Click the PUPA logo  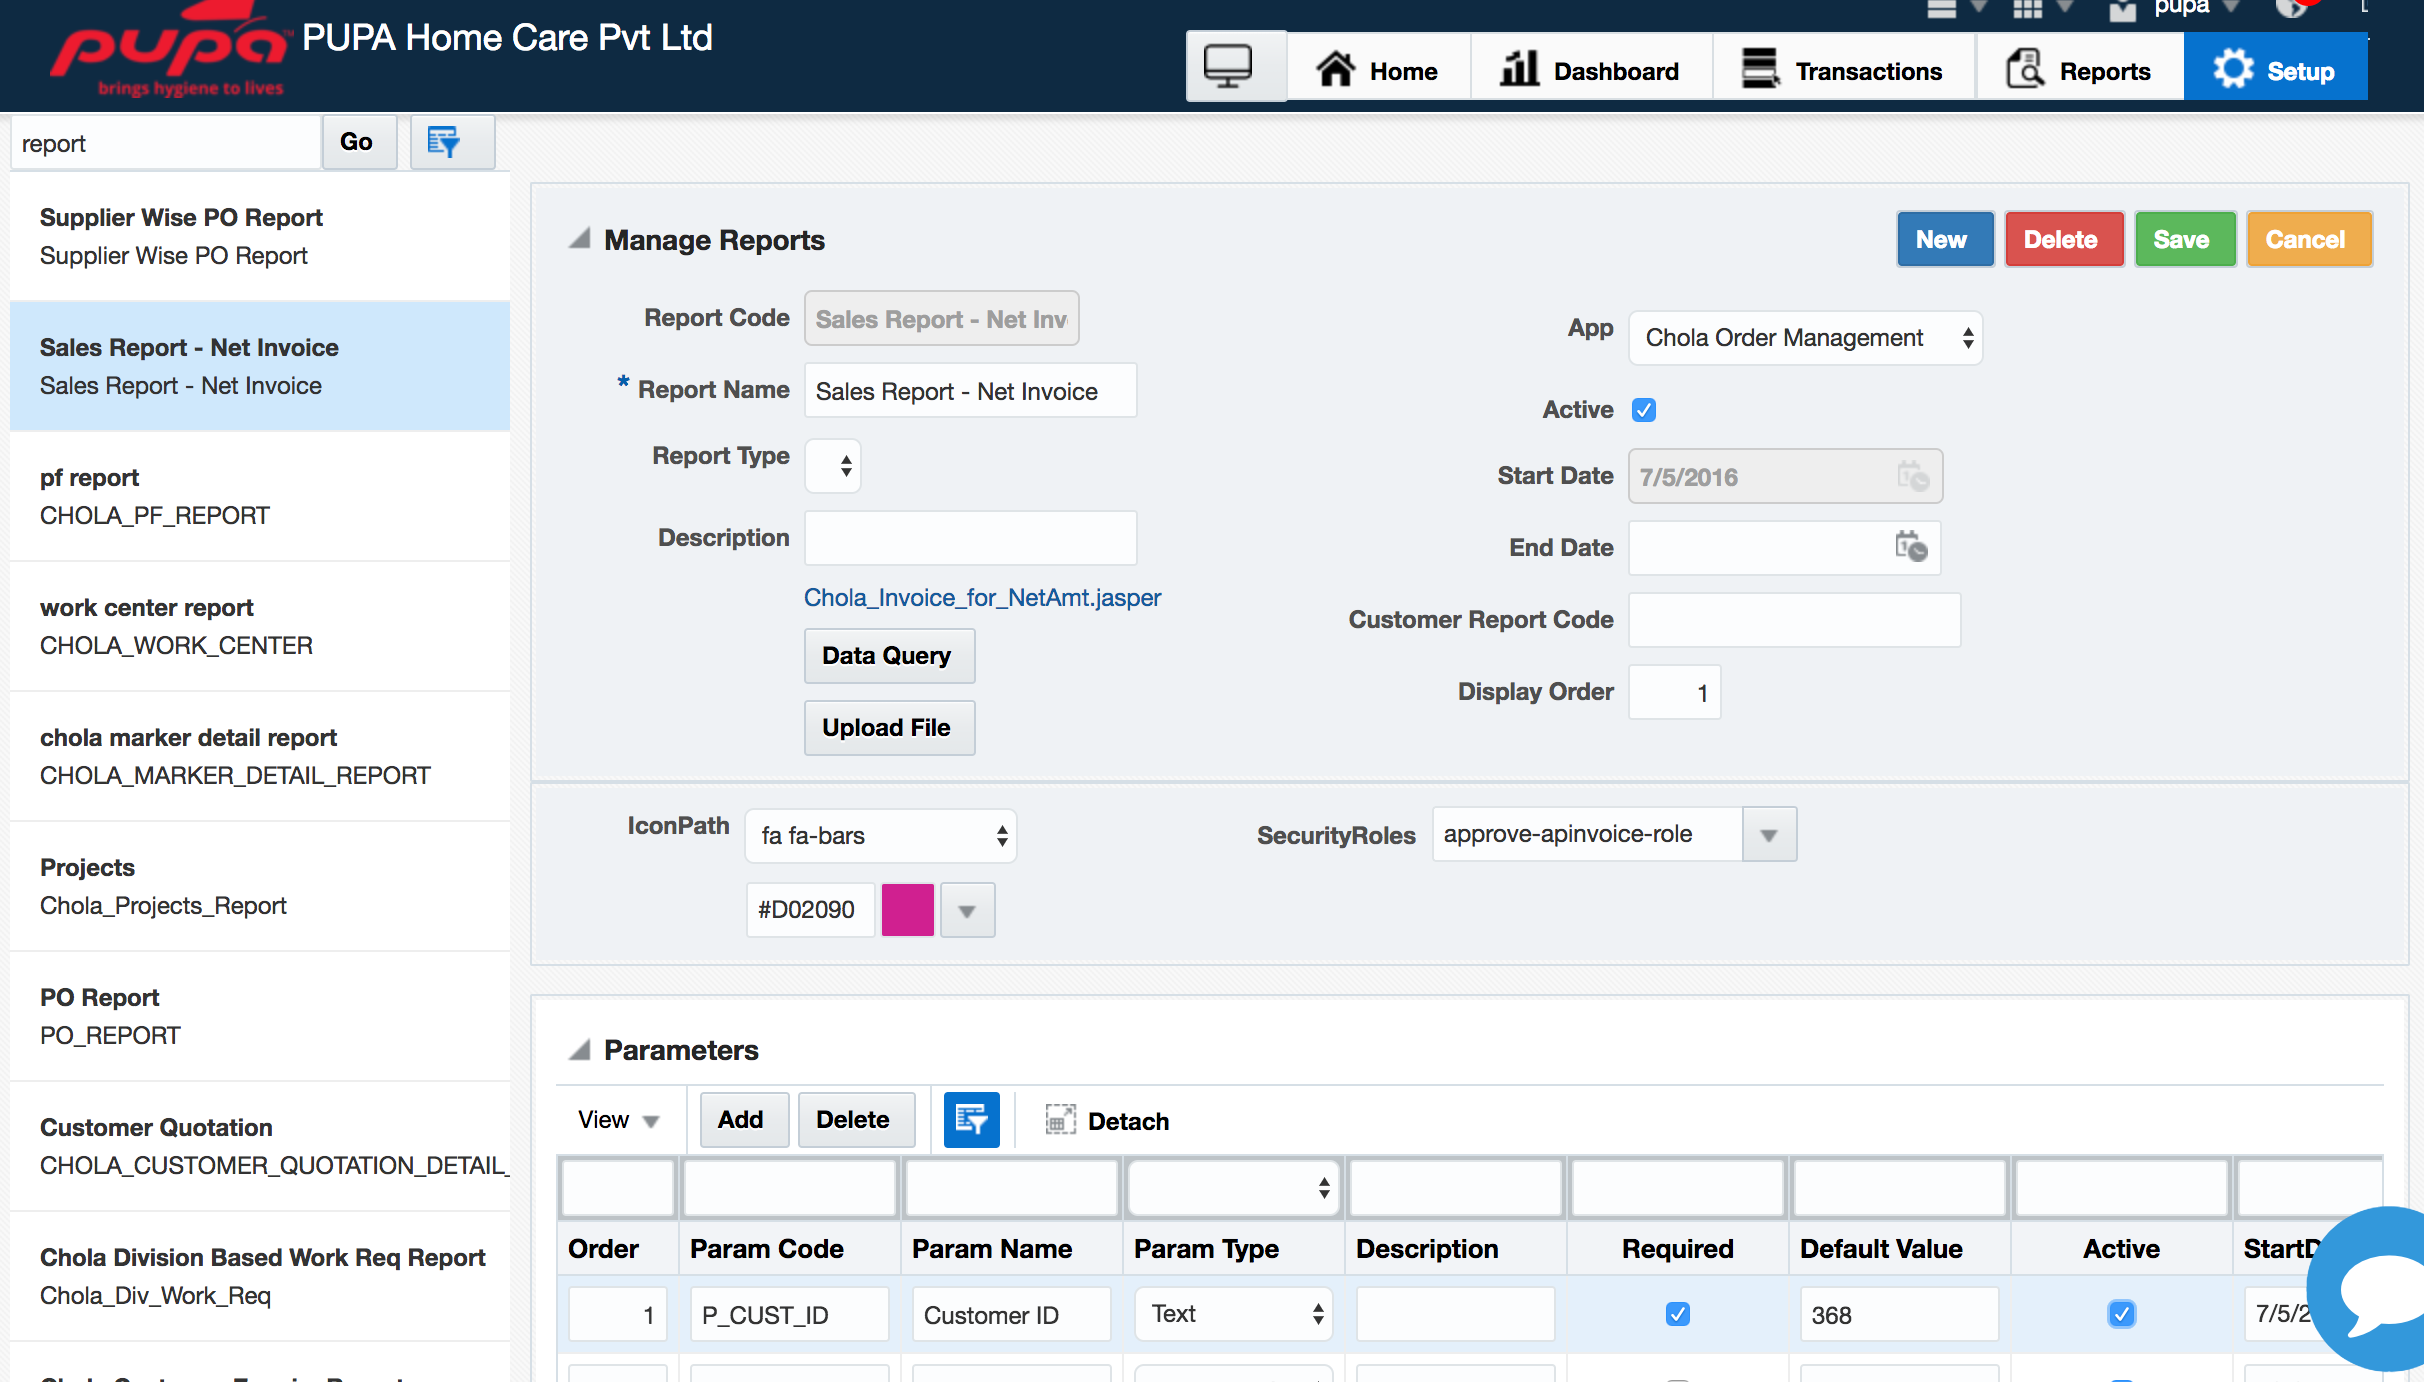168,50
